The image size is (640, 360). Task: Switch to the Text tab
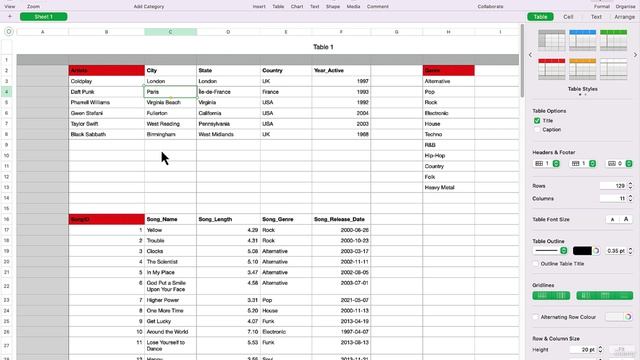click(596, 17)
